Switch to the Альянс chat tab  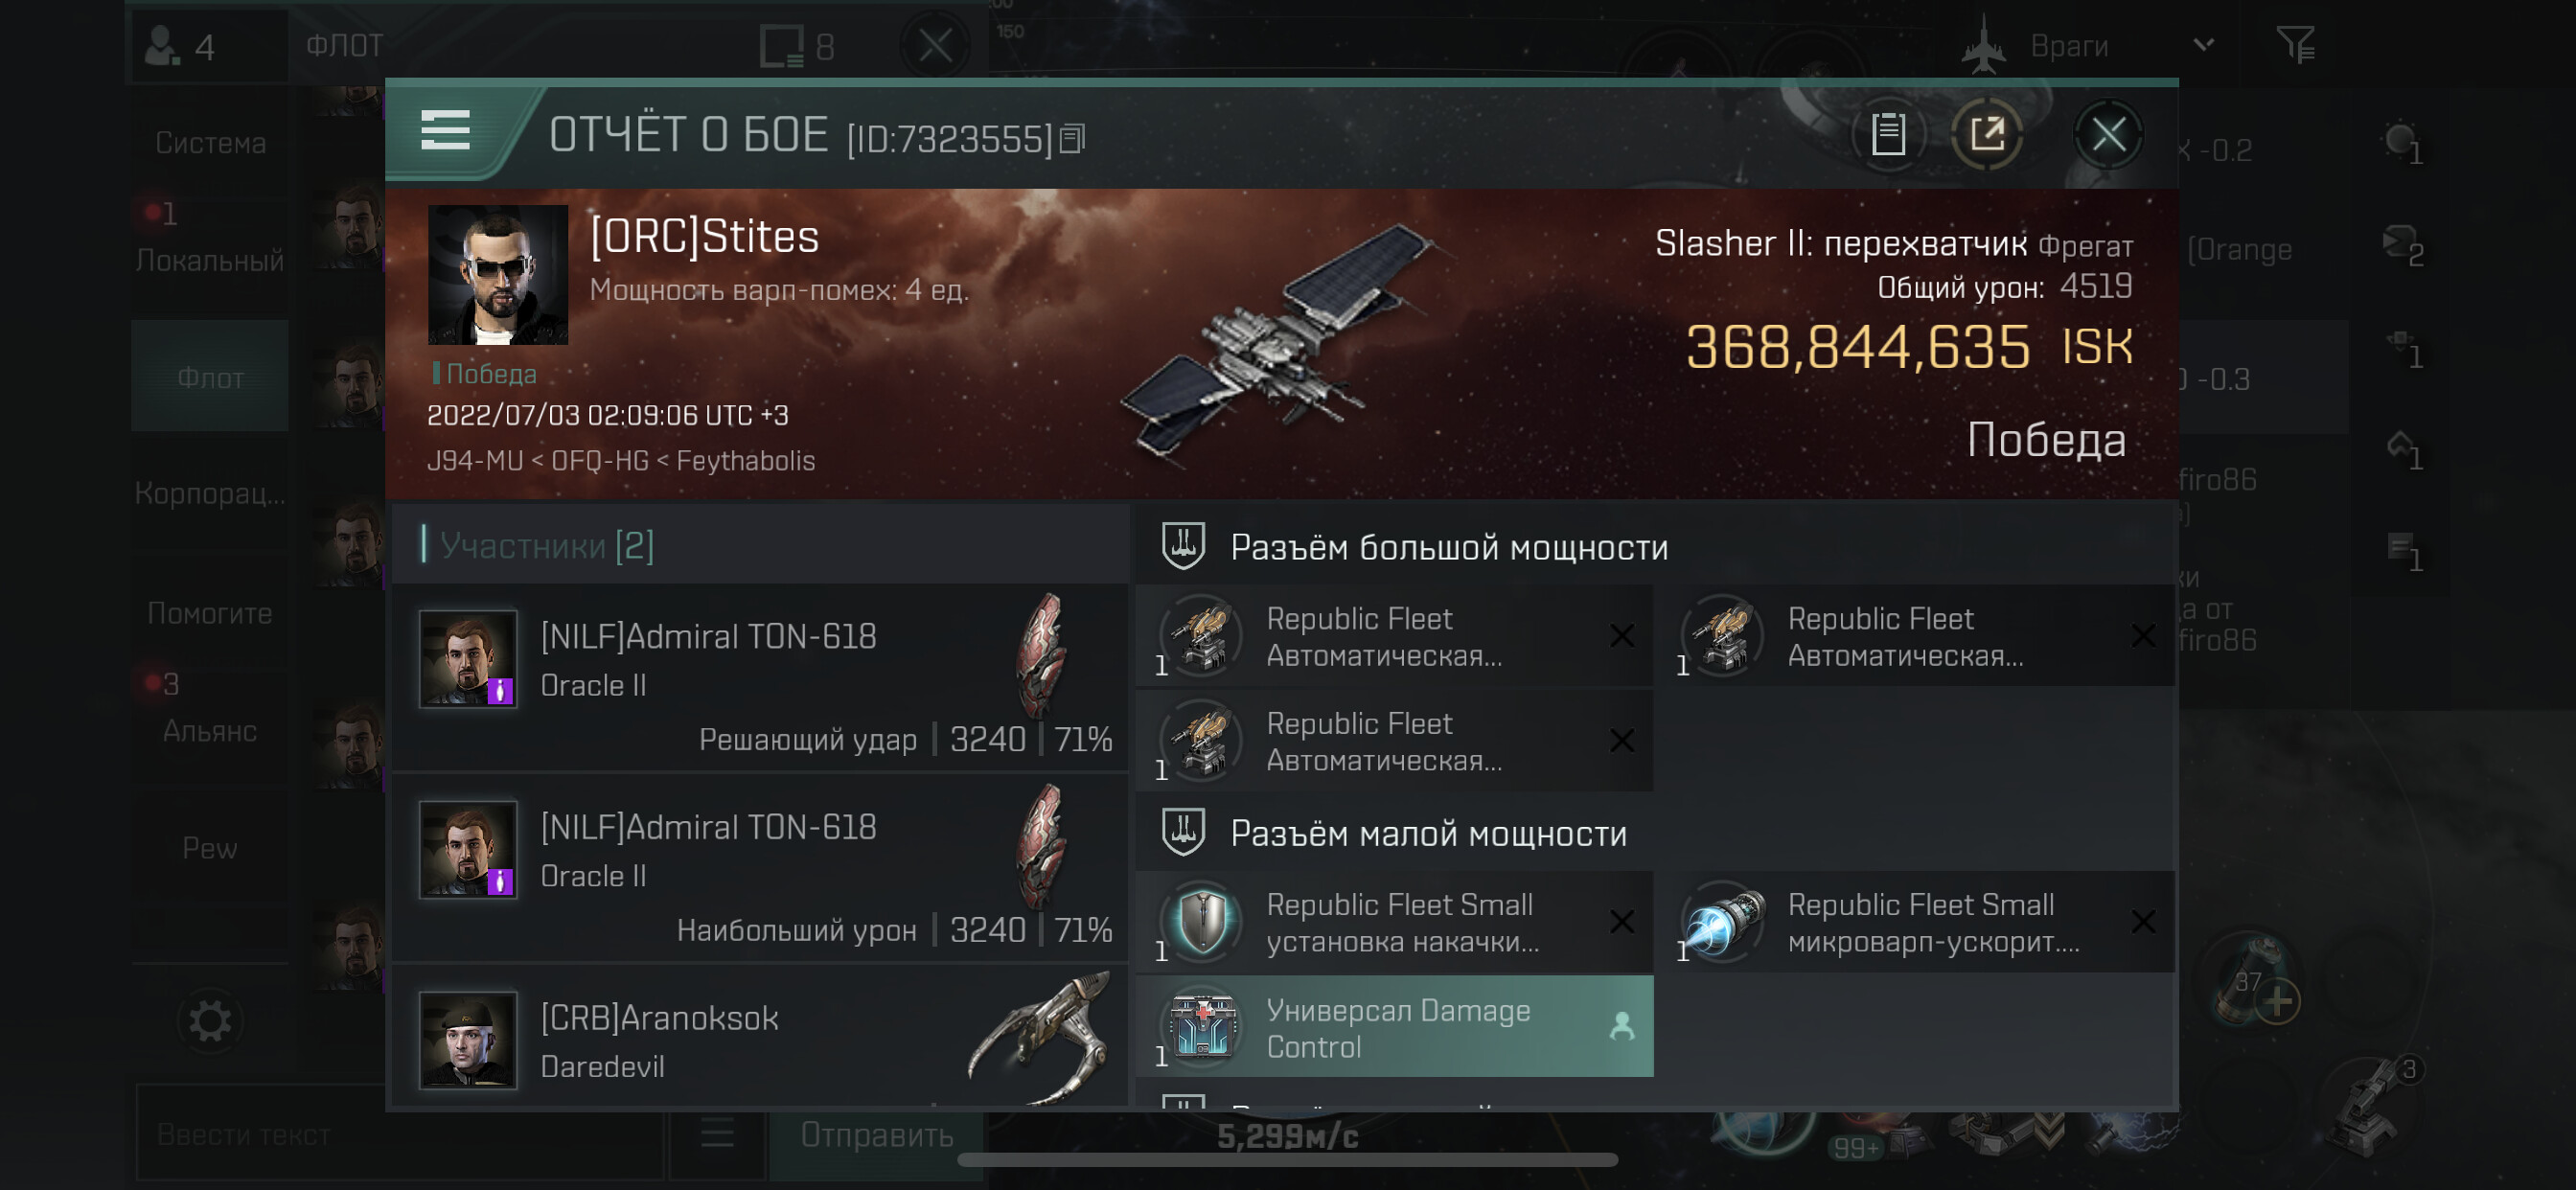[210, 711]
